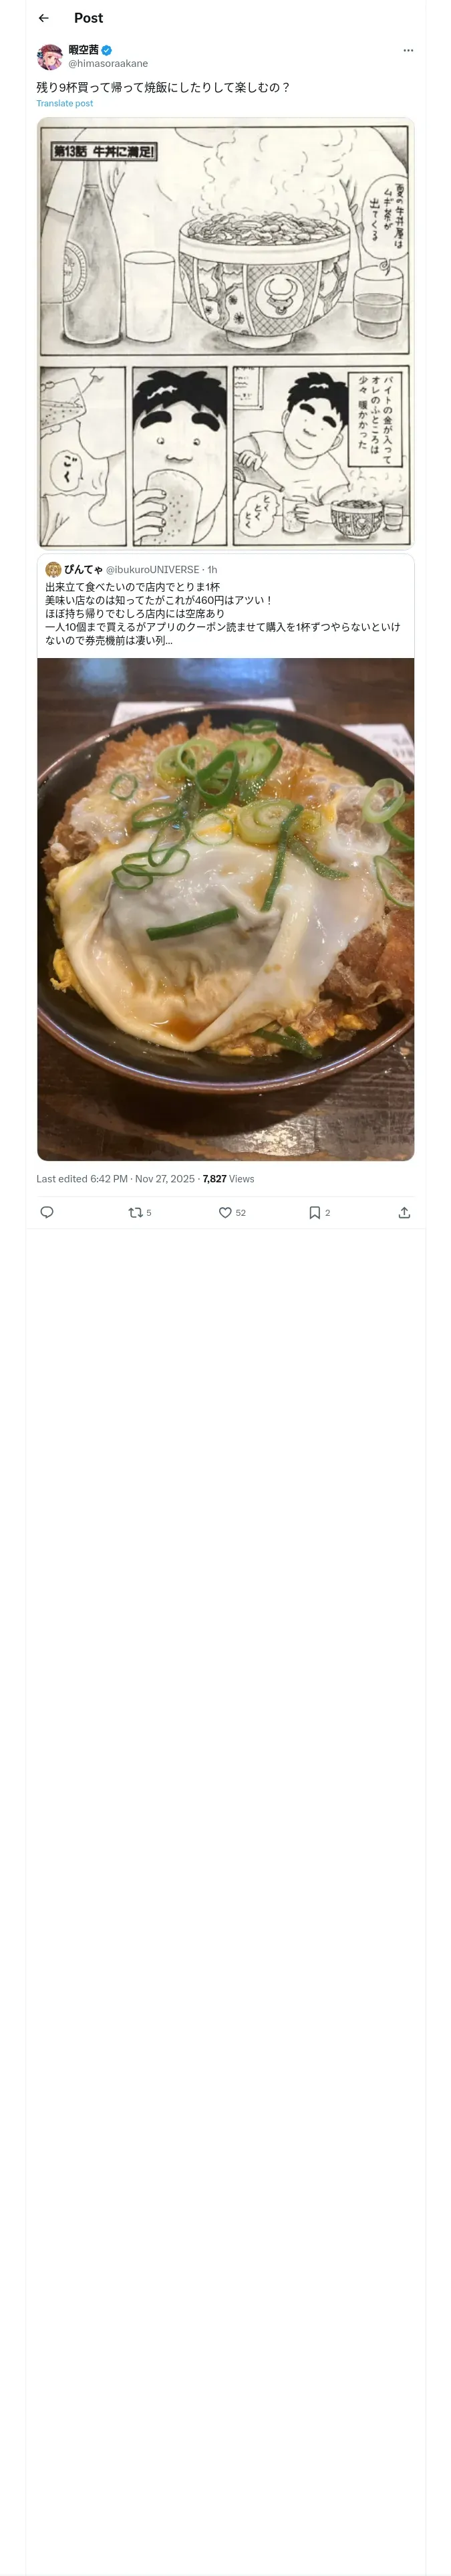Repost this post using the repost icon

(x=136, y=1212)
